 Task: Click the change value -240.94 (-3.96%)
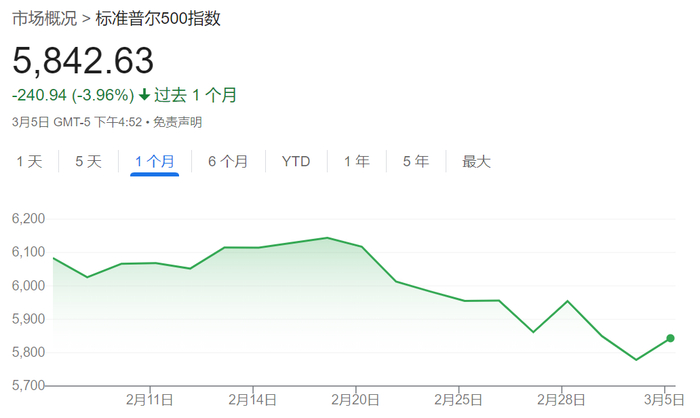[x=73, y=95]
